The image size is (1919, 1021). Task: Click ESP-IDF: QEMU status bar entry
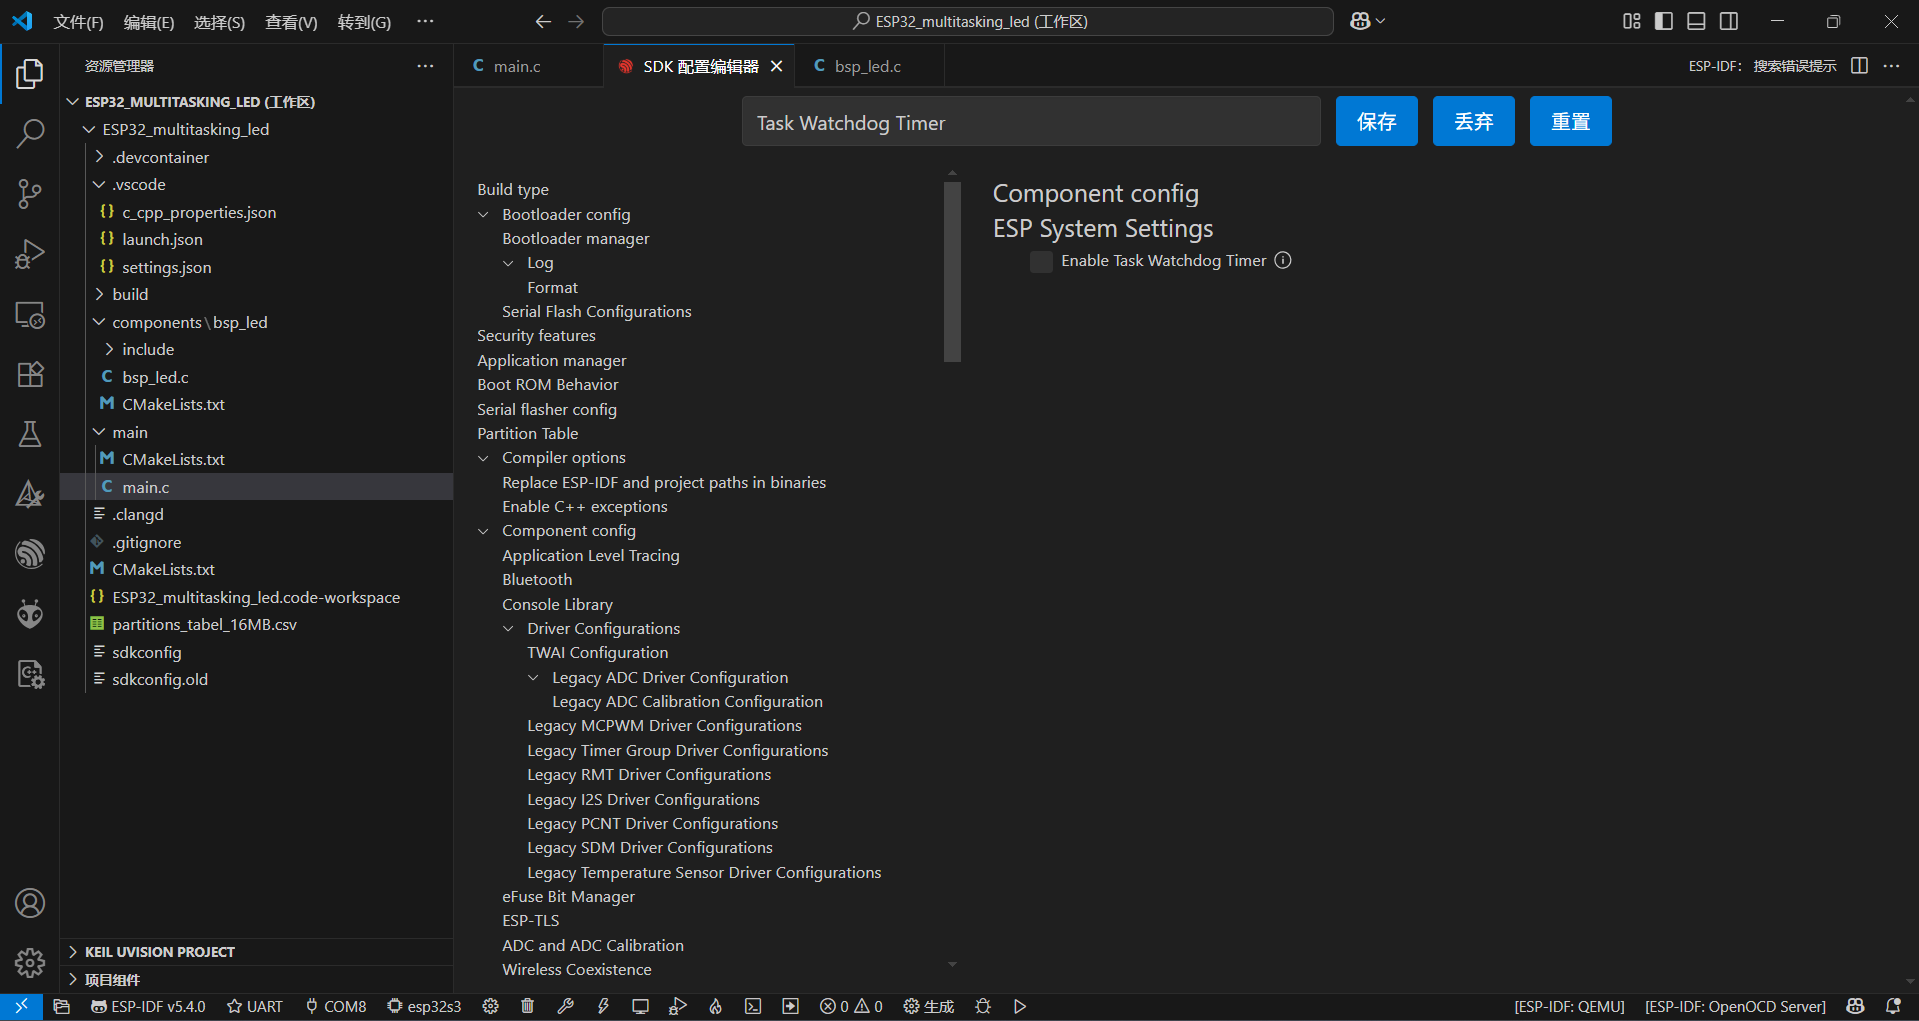click(x=1569, y=1007)
